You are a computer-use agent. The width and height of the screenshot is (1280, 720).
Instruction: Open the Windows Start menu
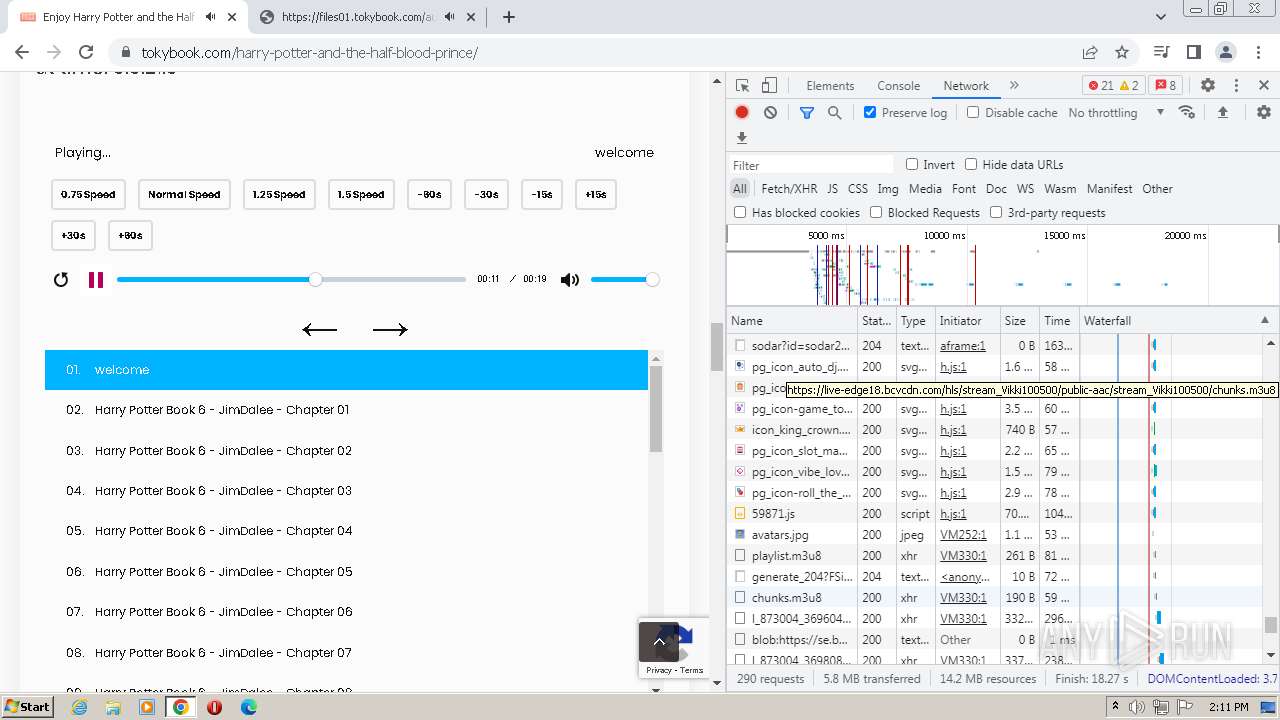[28, 706]
